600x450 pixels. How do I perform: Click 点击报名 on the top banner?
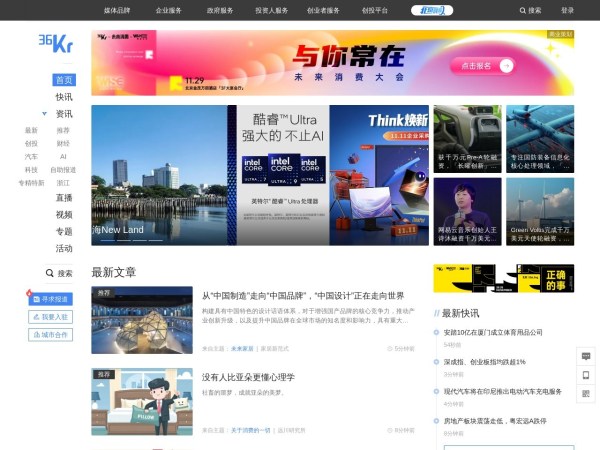pyautogui.click(x=484, y=66)
